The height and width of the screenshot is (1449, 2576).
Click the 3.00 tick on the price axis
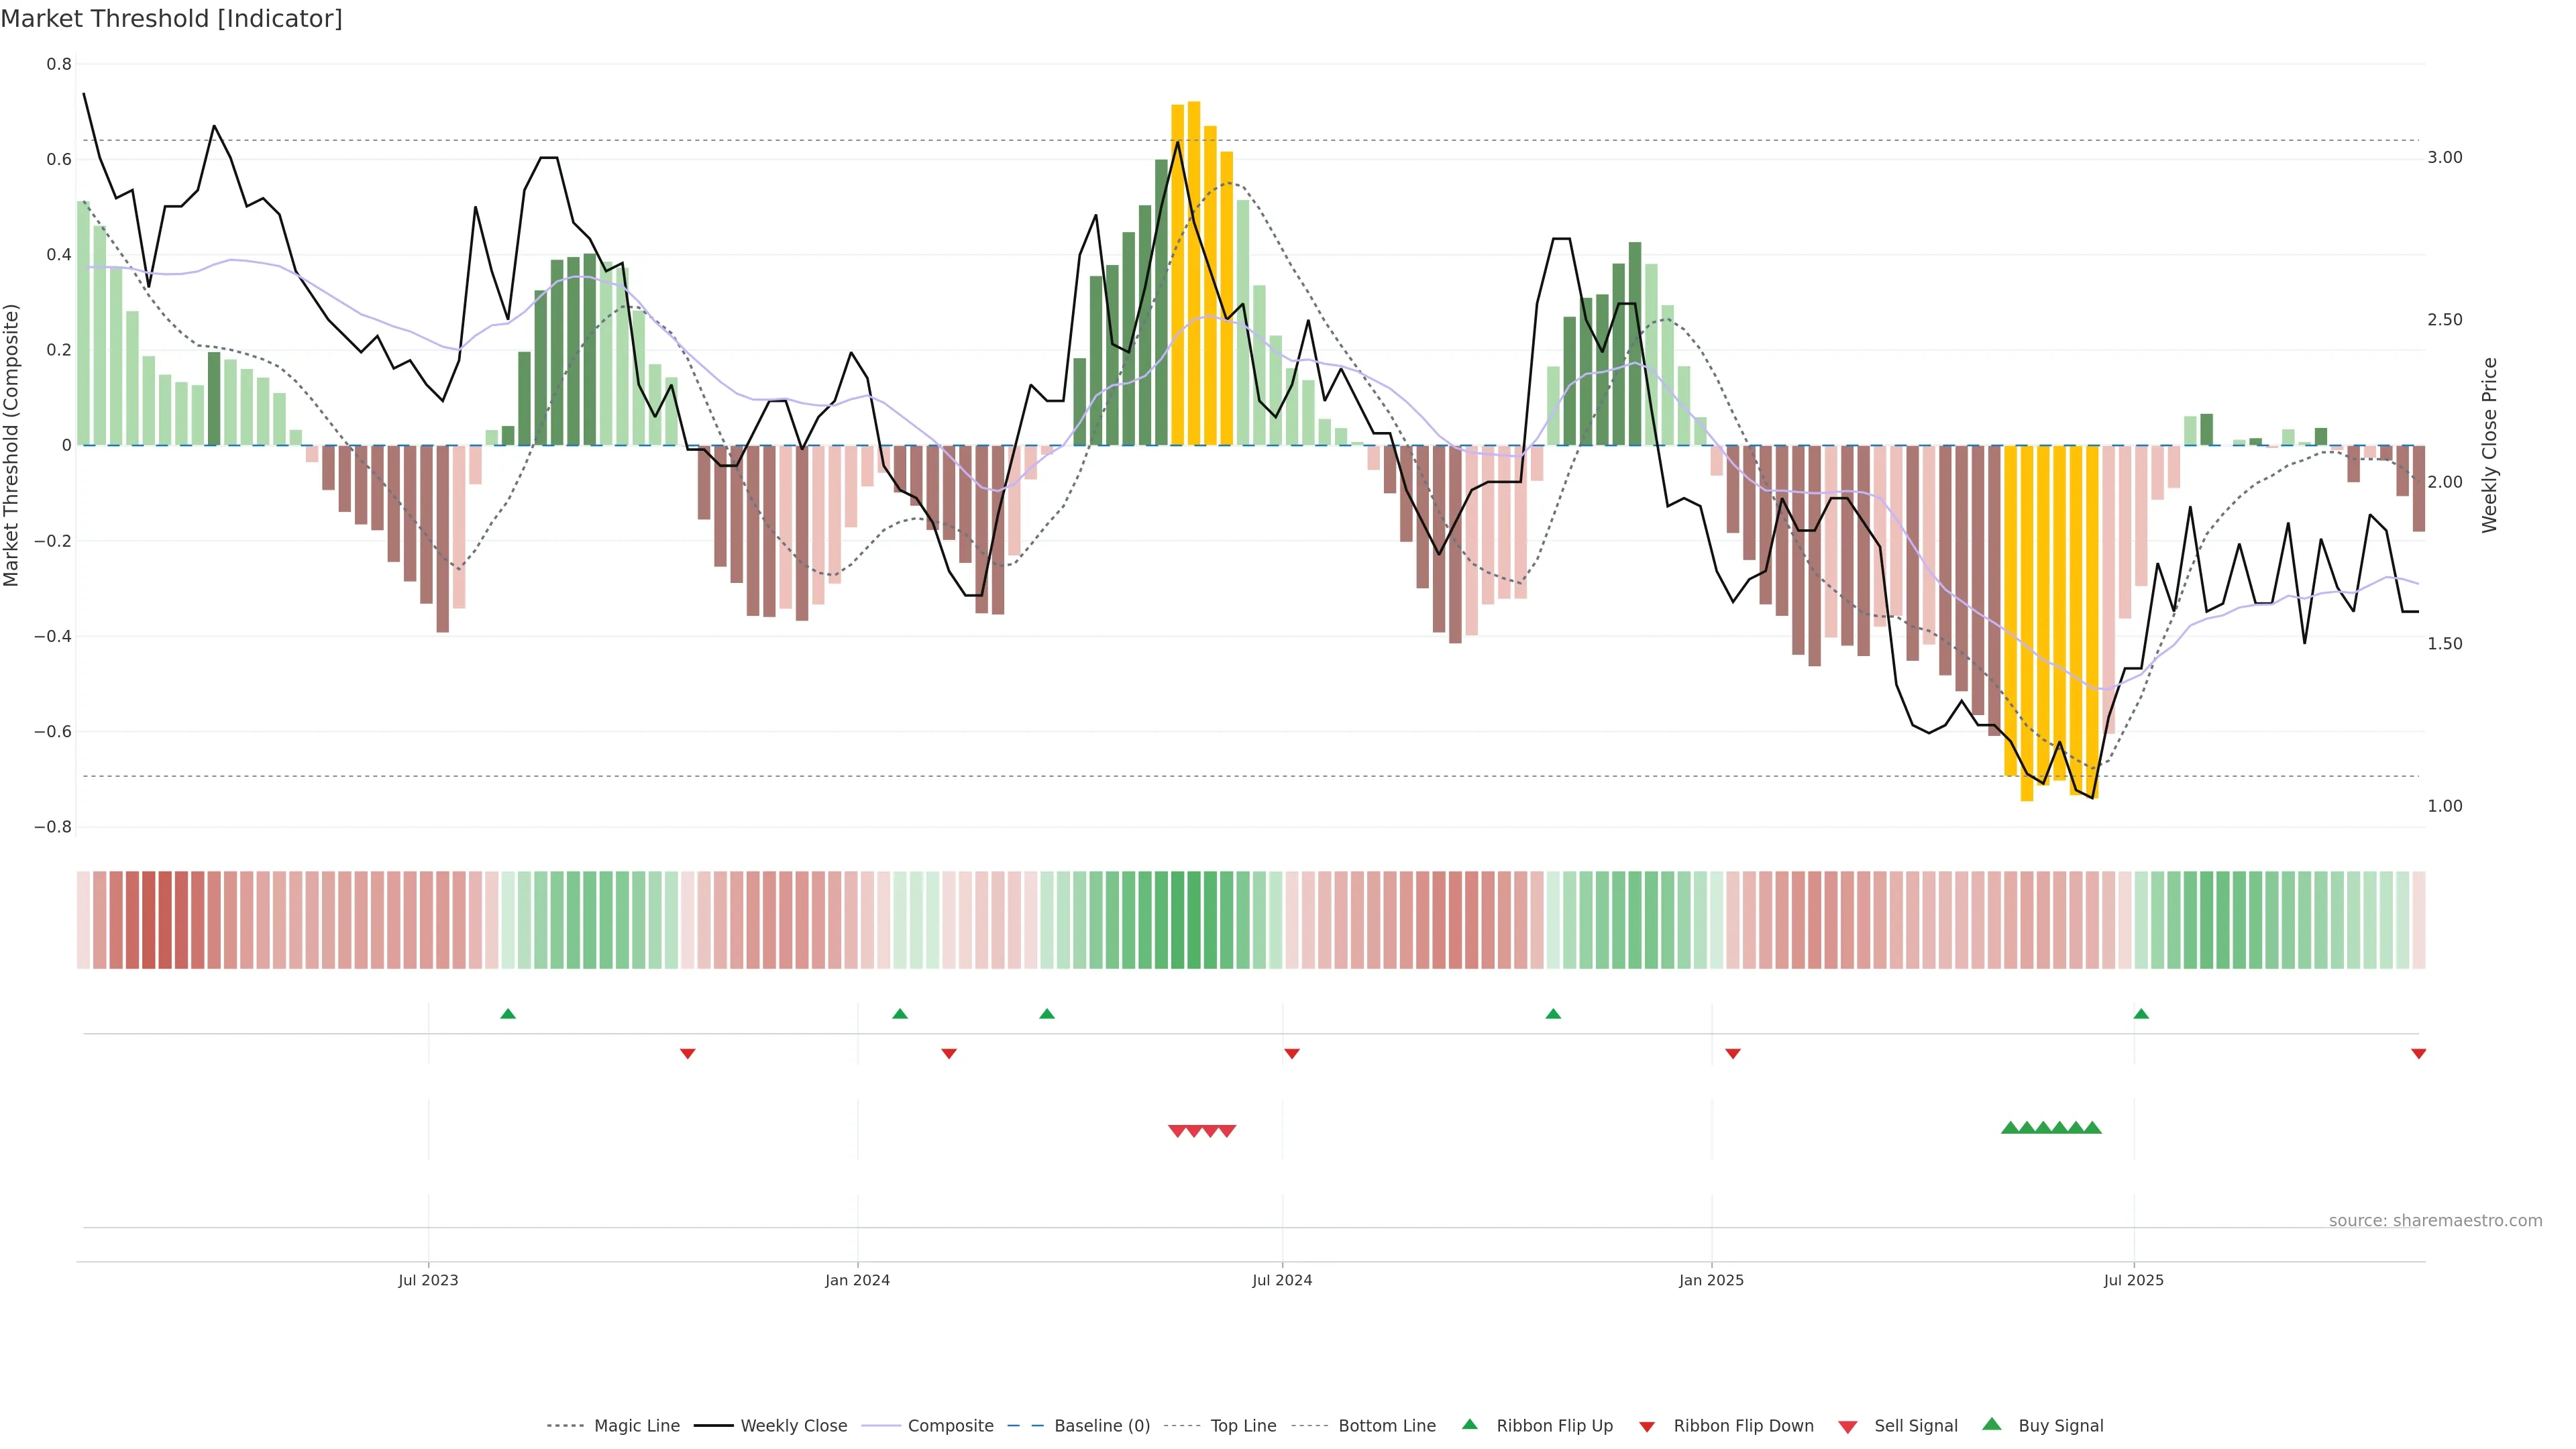tap(2445, 157)
